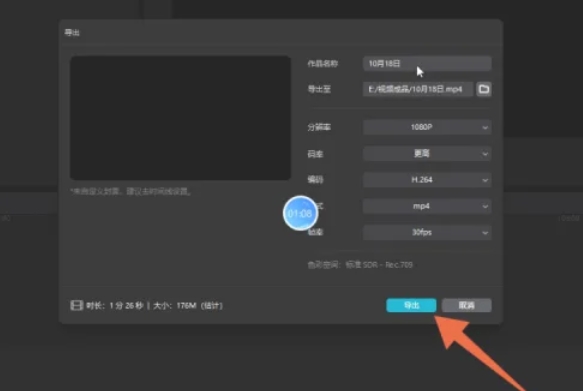Select the dark cover preview thumbnail
Screen dimensions: 583x391
pyautogui.click(x=180, y=118)
